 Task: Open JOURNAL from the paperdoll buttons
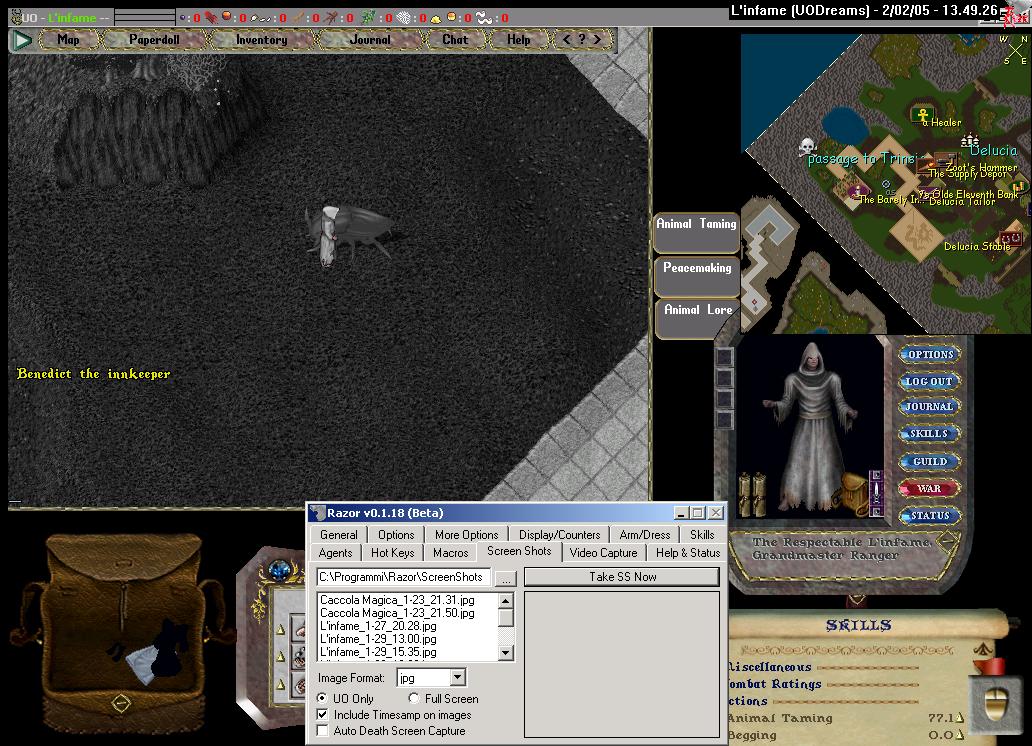[930, 407]
